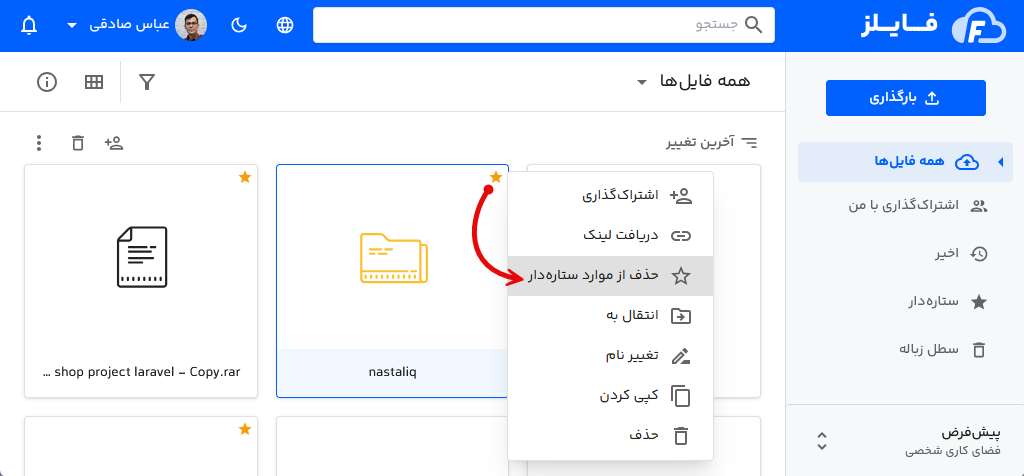Choose دریافت لینک in context menu
This screenshot has width=1024, height=476.
[610, 236]
